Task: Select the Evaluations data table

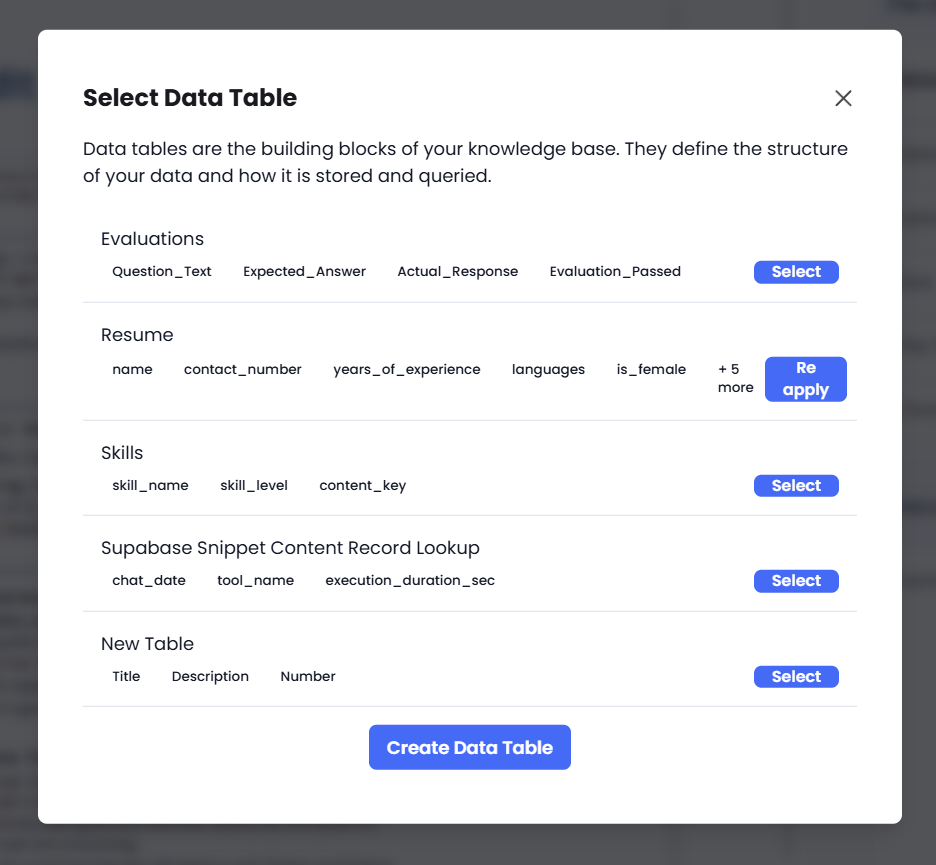Action: tap(796, 271)
